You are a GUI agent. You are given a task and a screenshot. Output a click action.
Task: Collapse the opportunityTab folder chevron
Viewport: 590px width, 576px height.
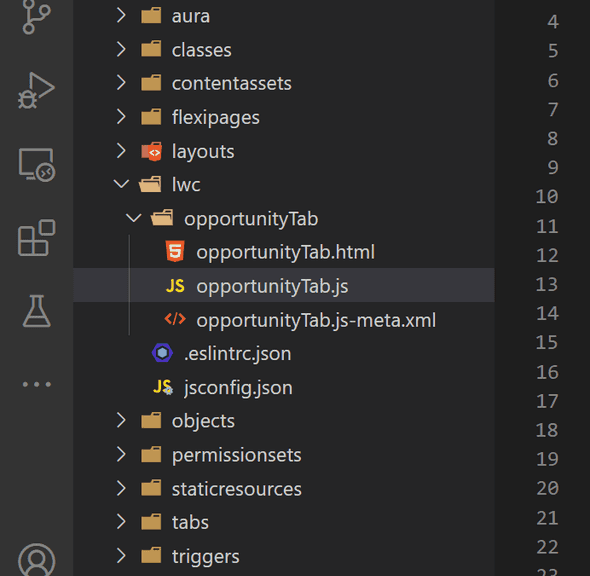tap(134, 218)
